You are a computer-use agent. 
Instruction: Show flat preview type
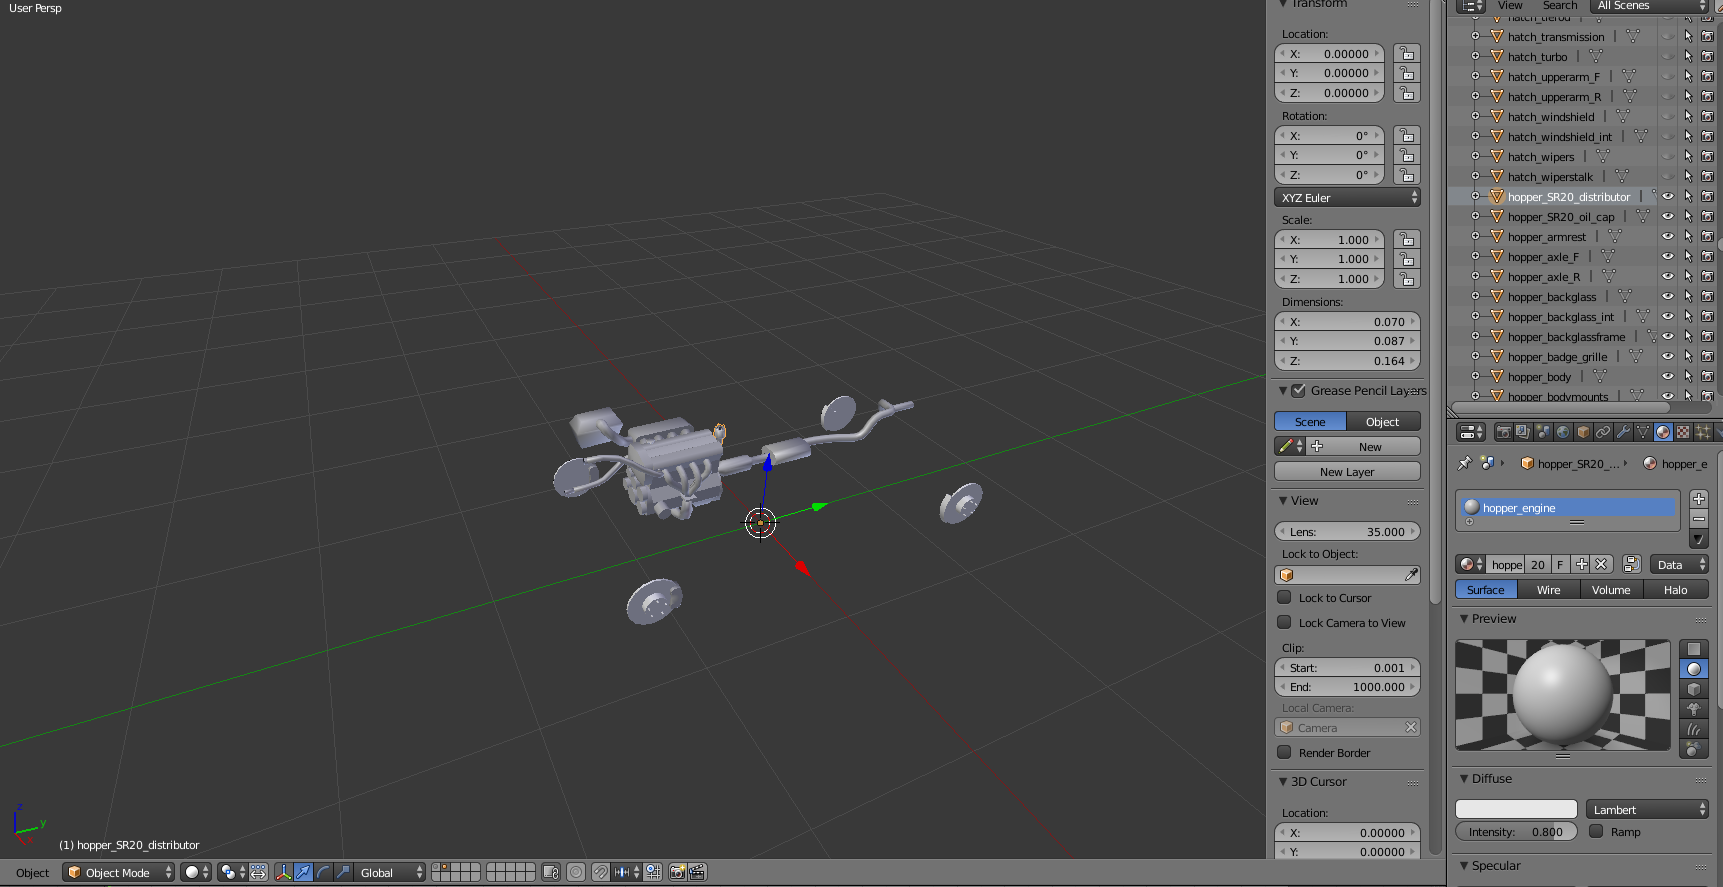(x=1694, y=649)
